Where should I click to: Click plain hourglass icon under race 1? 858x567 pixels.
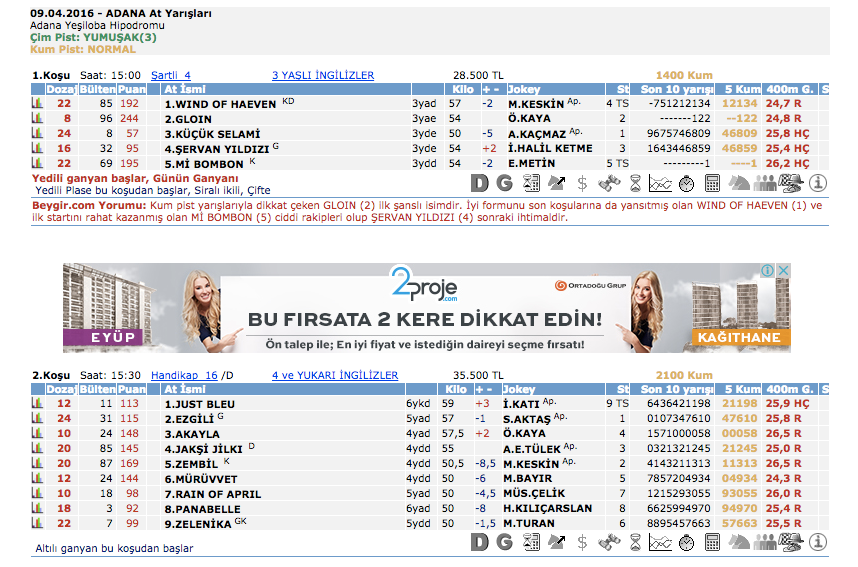(x=635, y=183)
